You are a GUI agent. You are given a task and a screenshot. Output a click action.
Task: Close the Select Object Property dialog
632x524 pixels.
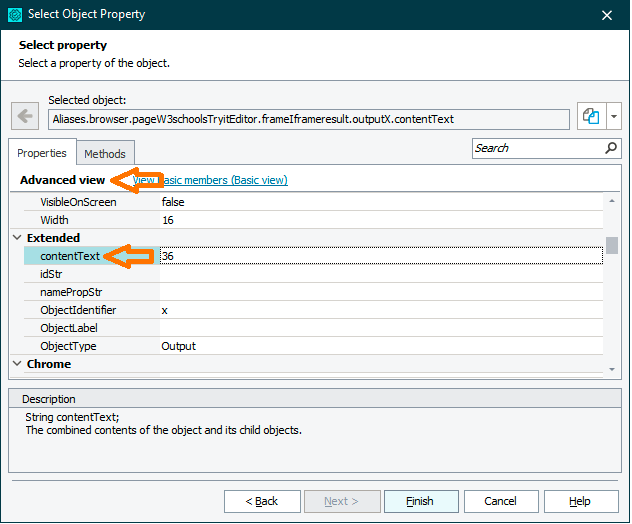(606, 14)
